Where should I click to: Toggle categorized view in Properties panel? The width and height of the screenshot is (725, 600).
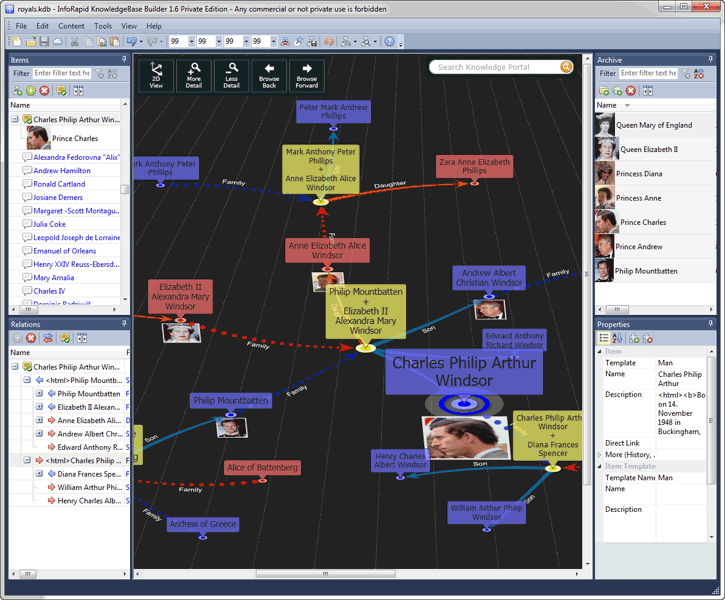pyautogui.click(x=604, y=338)
